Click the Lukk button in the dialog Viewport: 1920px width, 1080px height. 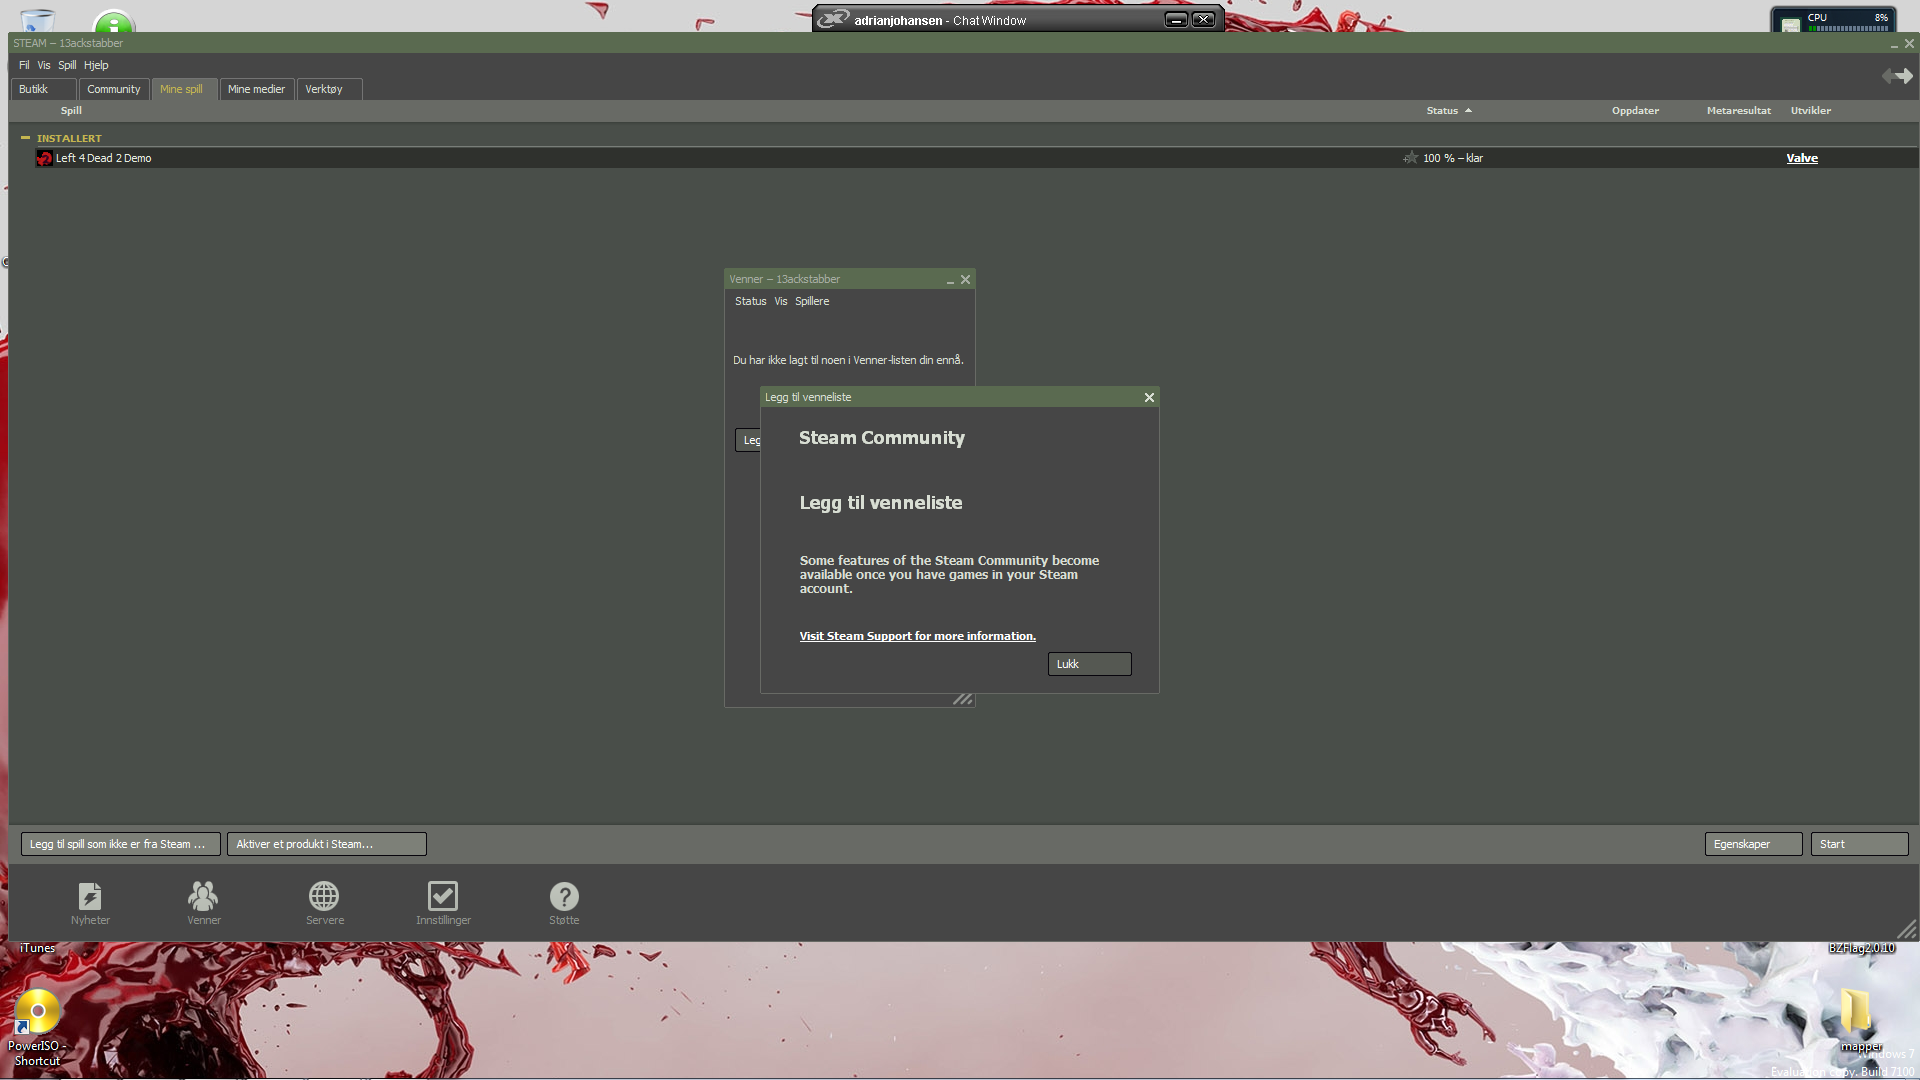(x=1089, y=664)
